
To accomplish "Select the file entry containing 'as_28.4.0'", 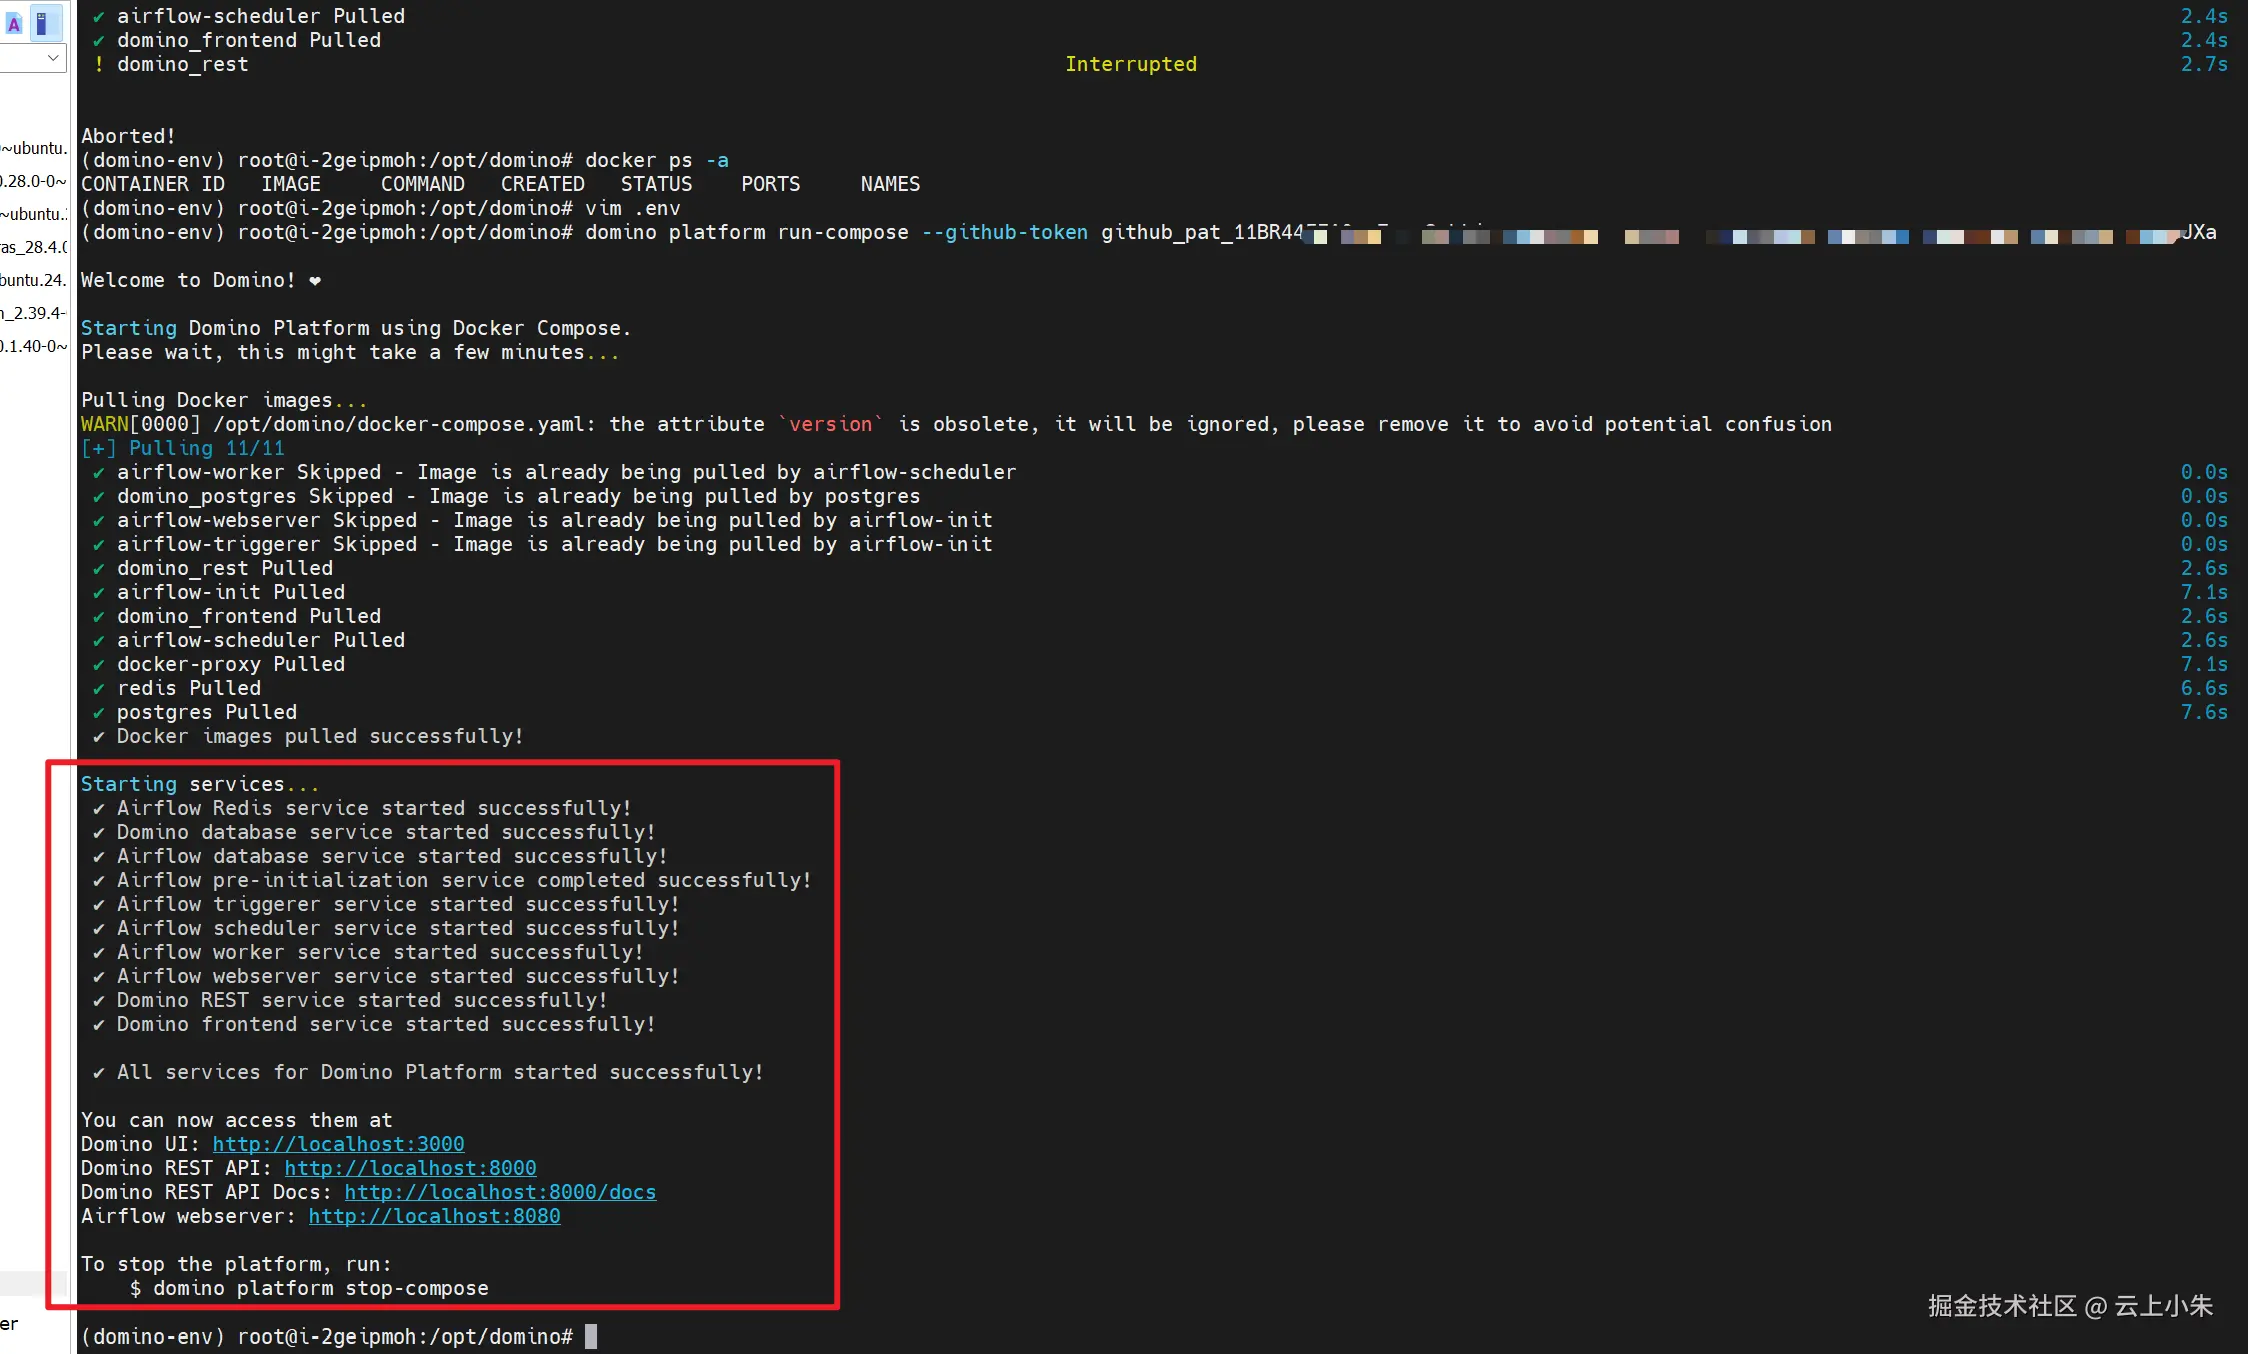I will coord(34,247).
